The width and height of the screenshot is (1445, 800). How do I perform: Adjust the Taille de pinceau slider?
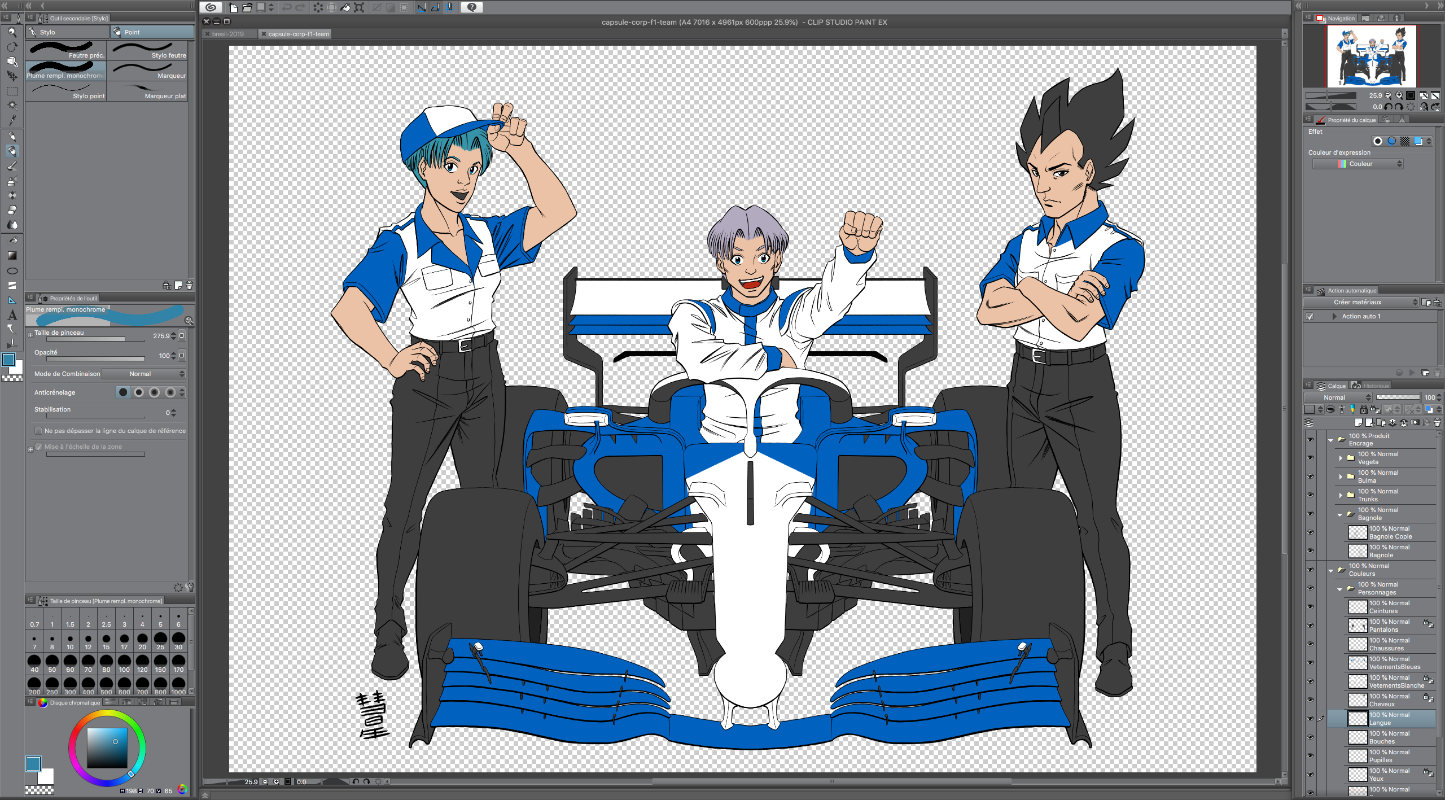(x=95, y=339)
